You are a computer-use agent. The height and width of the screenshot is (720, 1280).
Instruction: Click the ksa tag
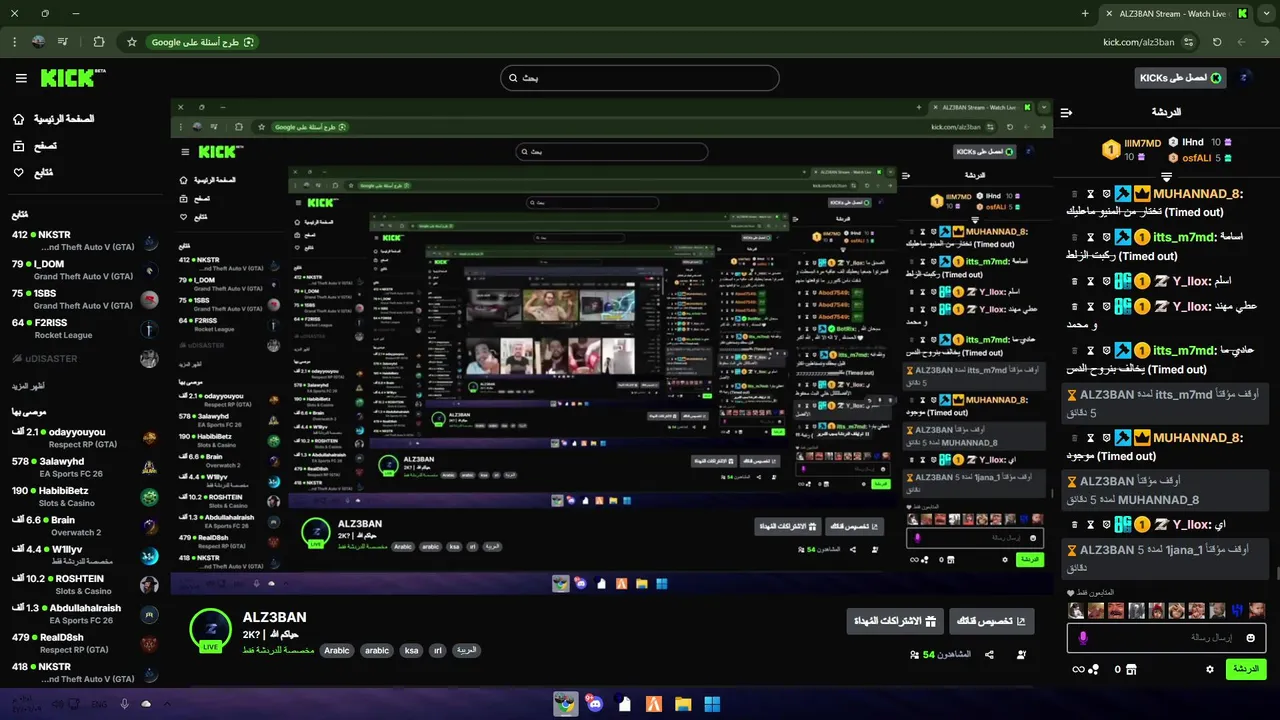point(411,650)
